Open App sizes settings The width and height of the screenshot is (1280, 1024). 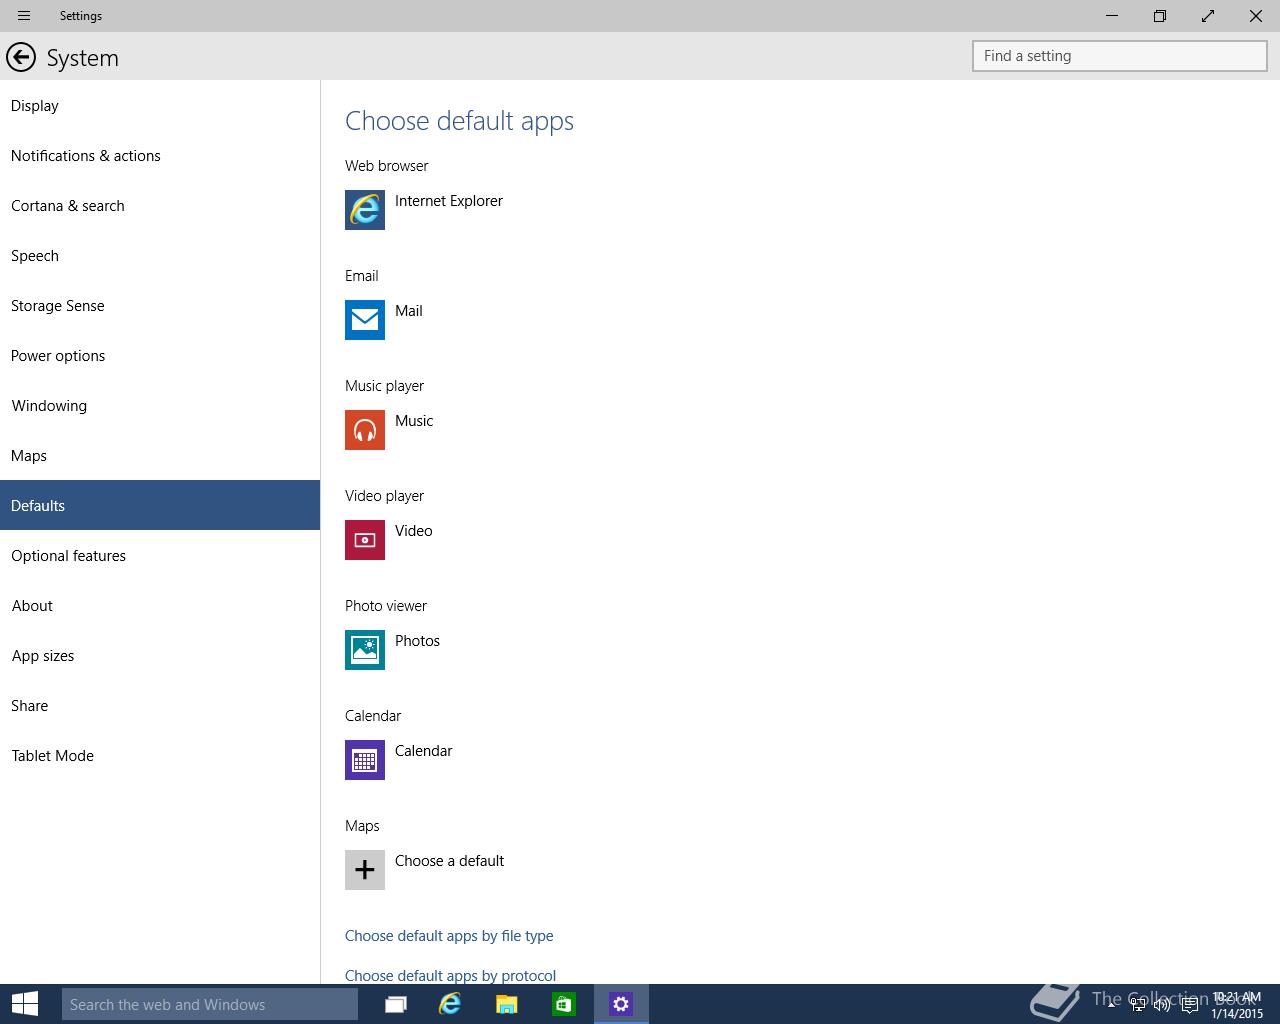pyautogui.click(x=160, y=655)
